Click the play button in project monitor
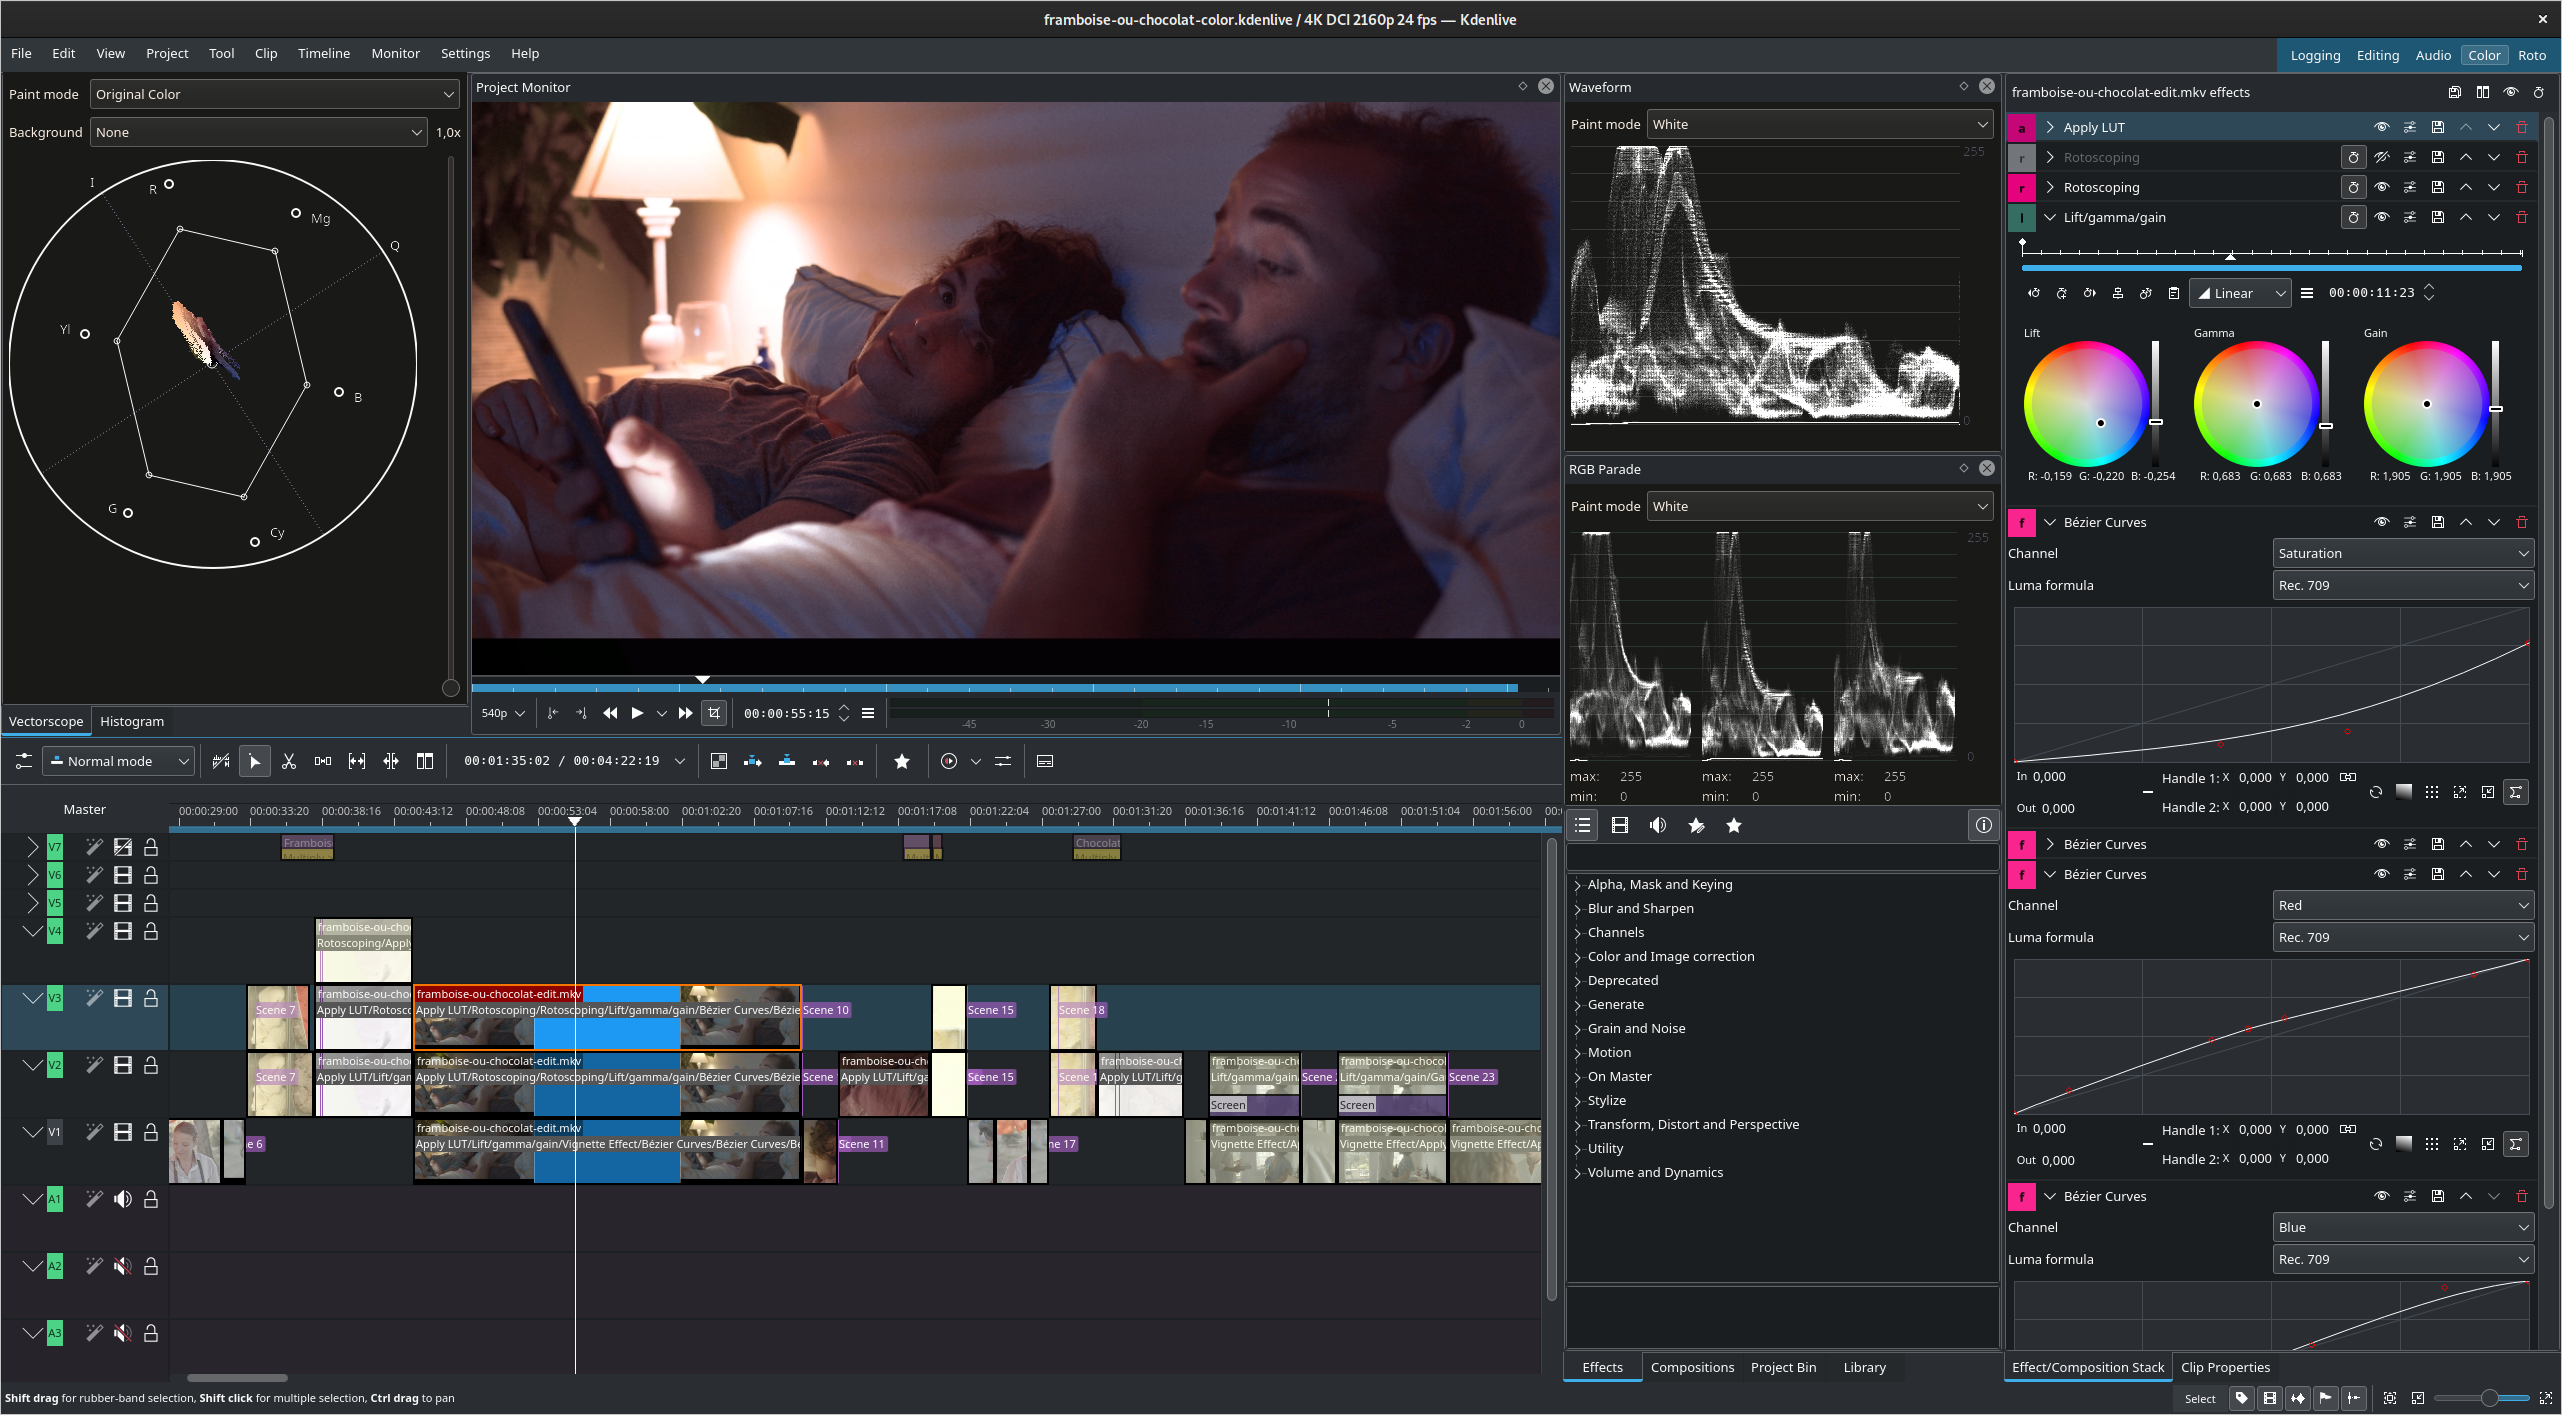 point(636,711)
